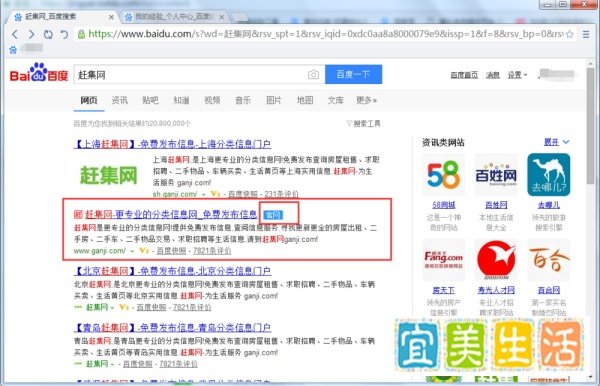Screen dimensions: 600x386
Task: Click the 百合网 site logo
Action: pos(549,260)
